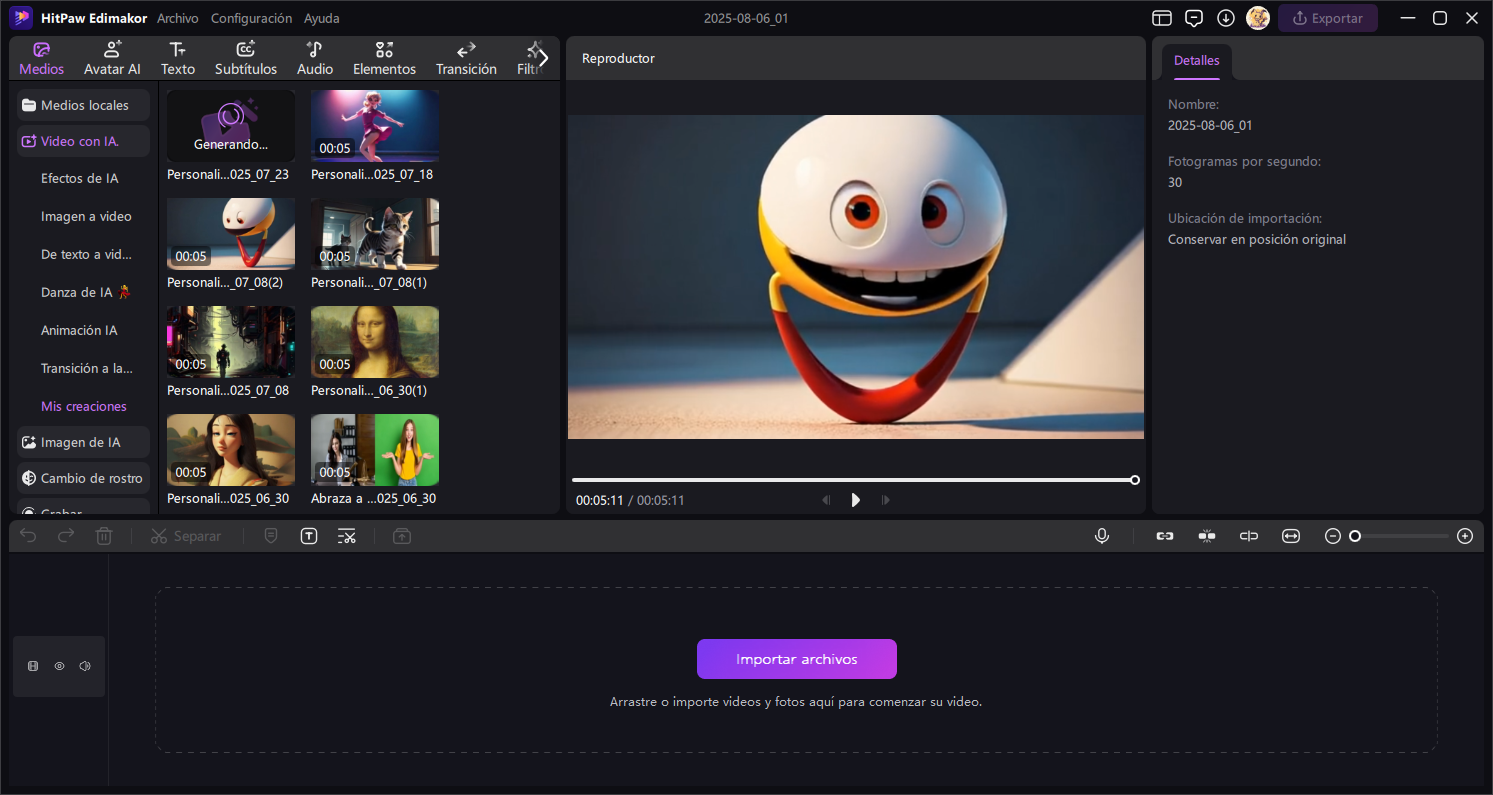Open the Detalles tab
This screenshot has width=1493, height=795.
[1196, 61]
